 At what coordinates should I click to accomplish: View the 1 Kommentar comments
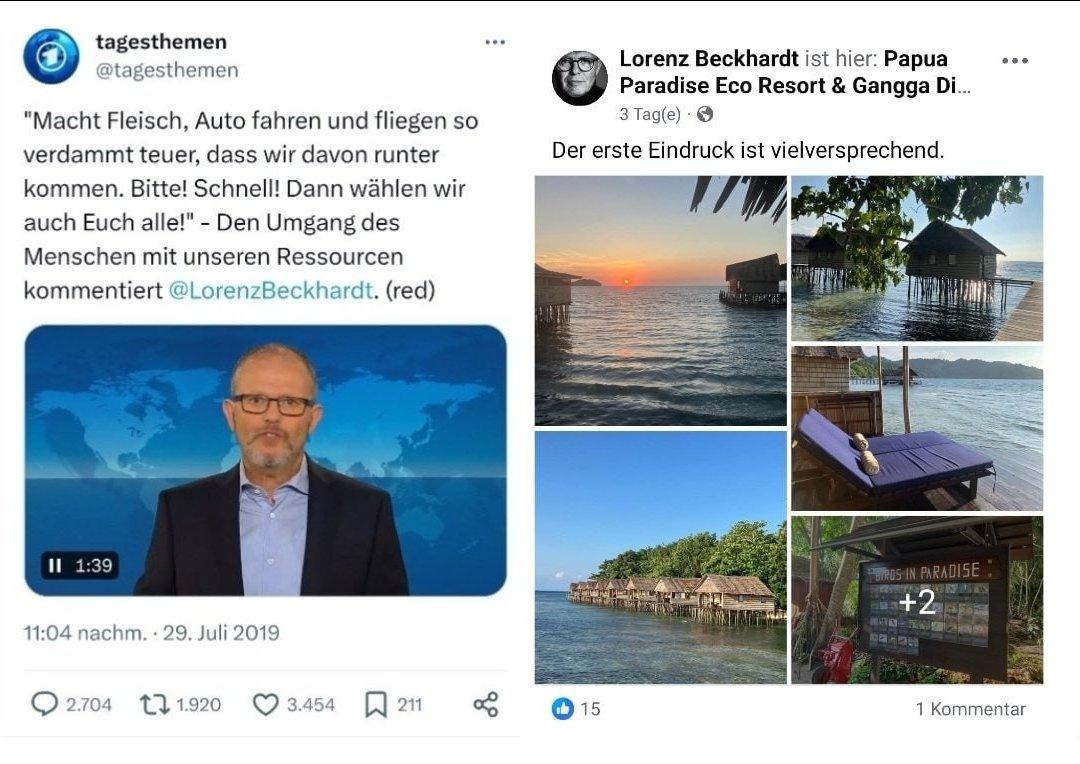point(970,709)
